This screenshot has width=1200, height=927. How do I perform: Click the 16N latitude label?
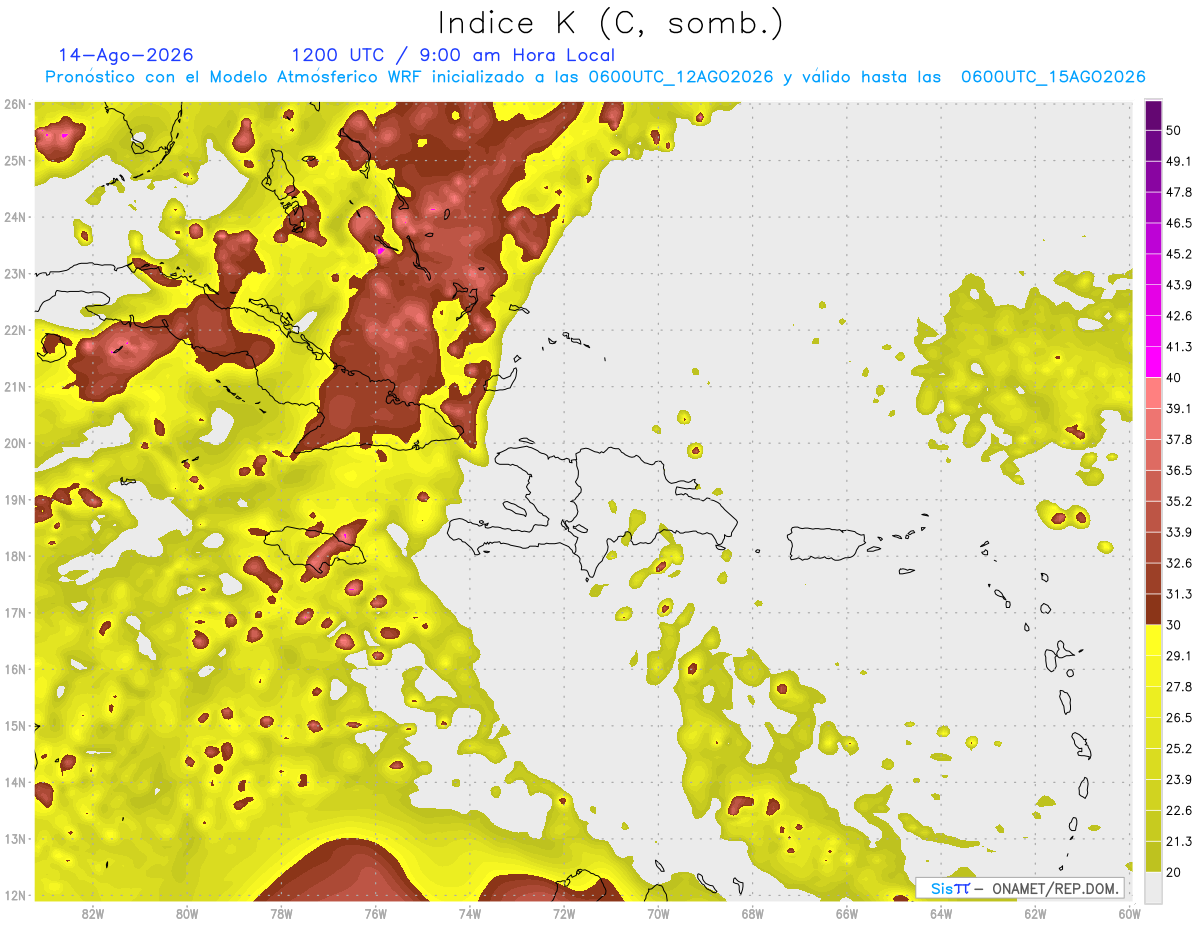(x=14, y=669)
